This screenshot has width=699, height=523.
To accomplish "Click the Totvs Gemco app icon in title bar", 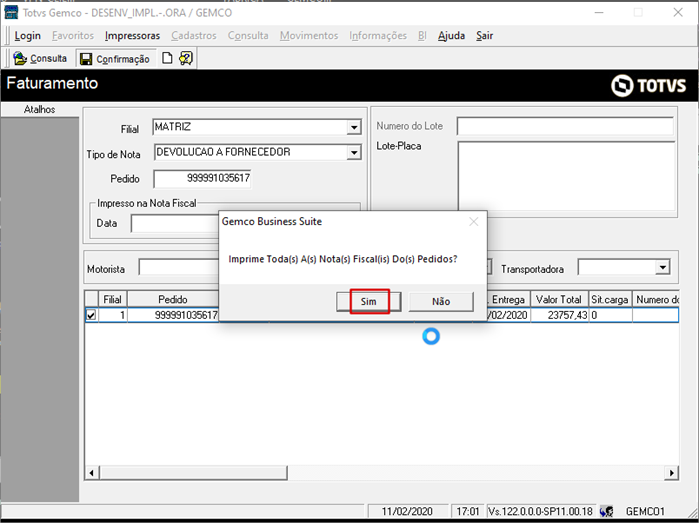I will [x=10, y=12].
